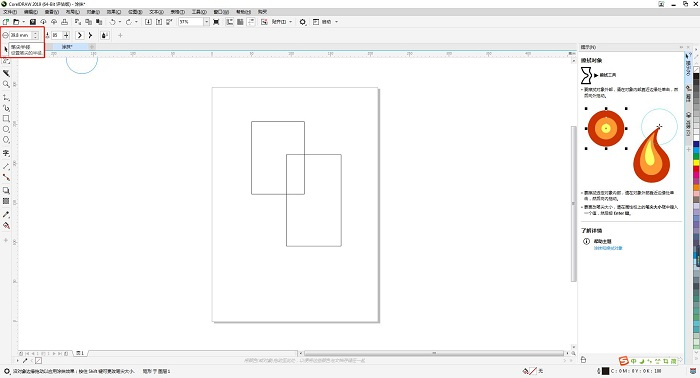The width and height of the screenshot is (700, 378).
Task: Open the Help menu
Action: (x=243, y=12)
